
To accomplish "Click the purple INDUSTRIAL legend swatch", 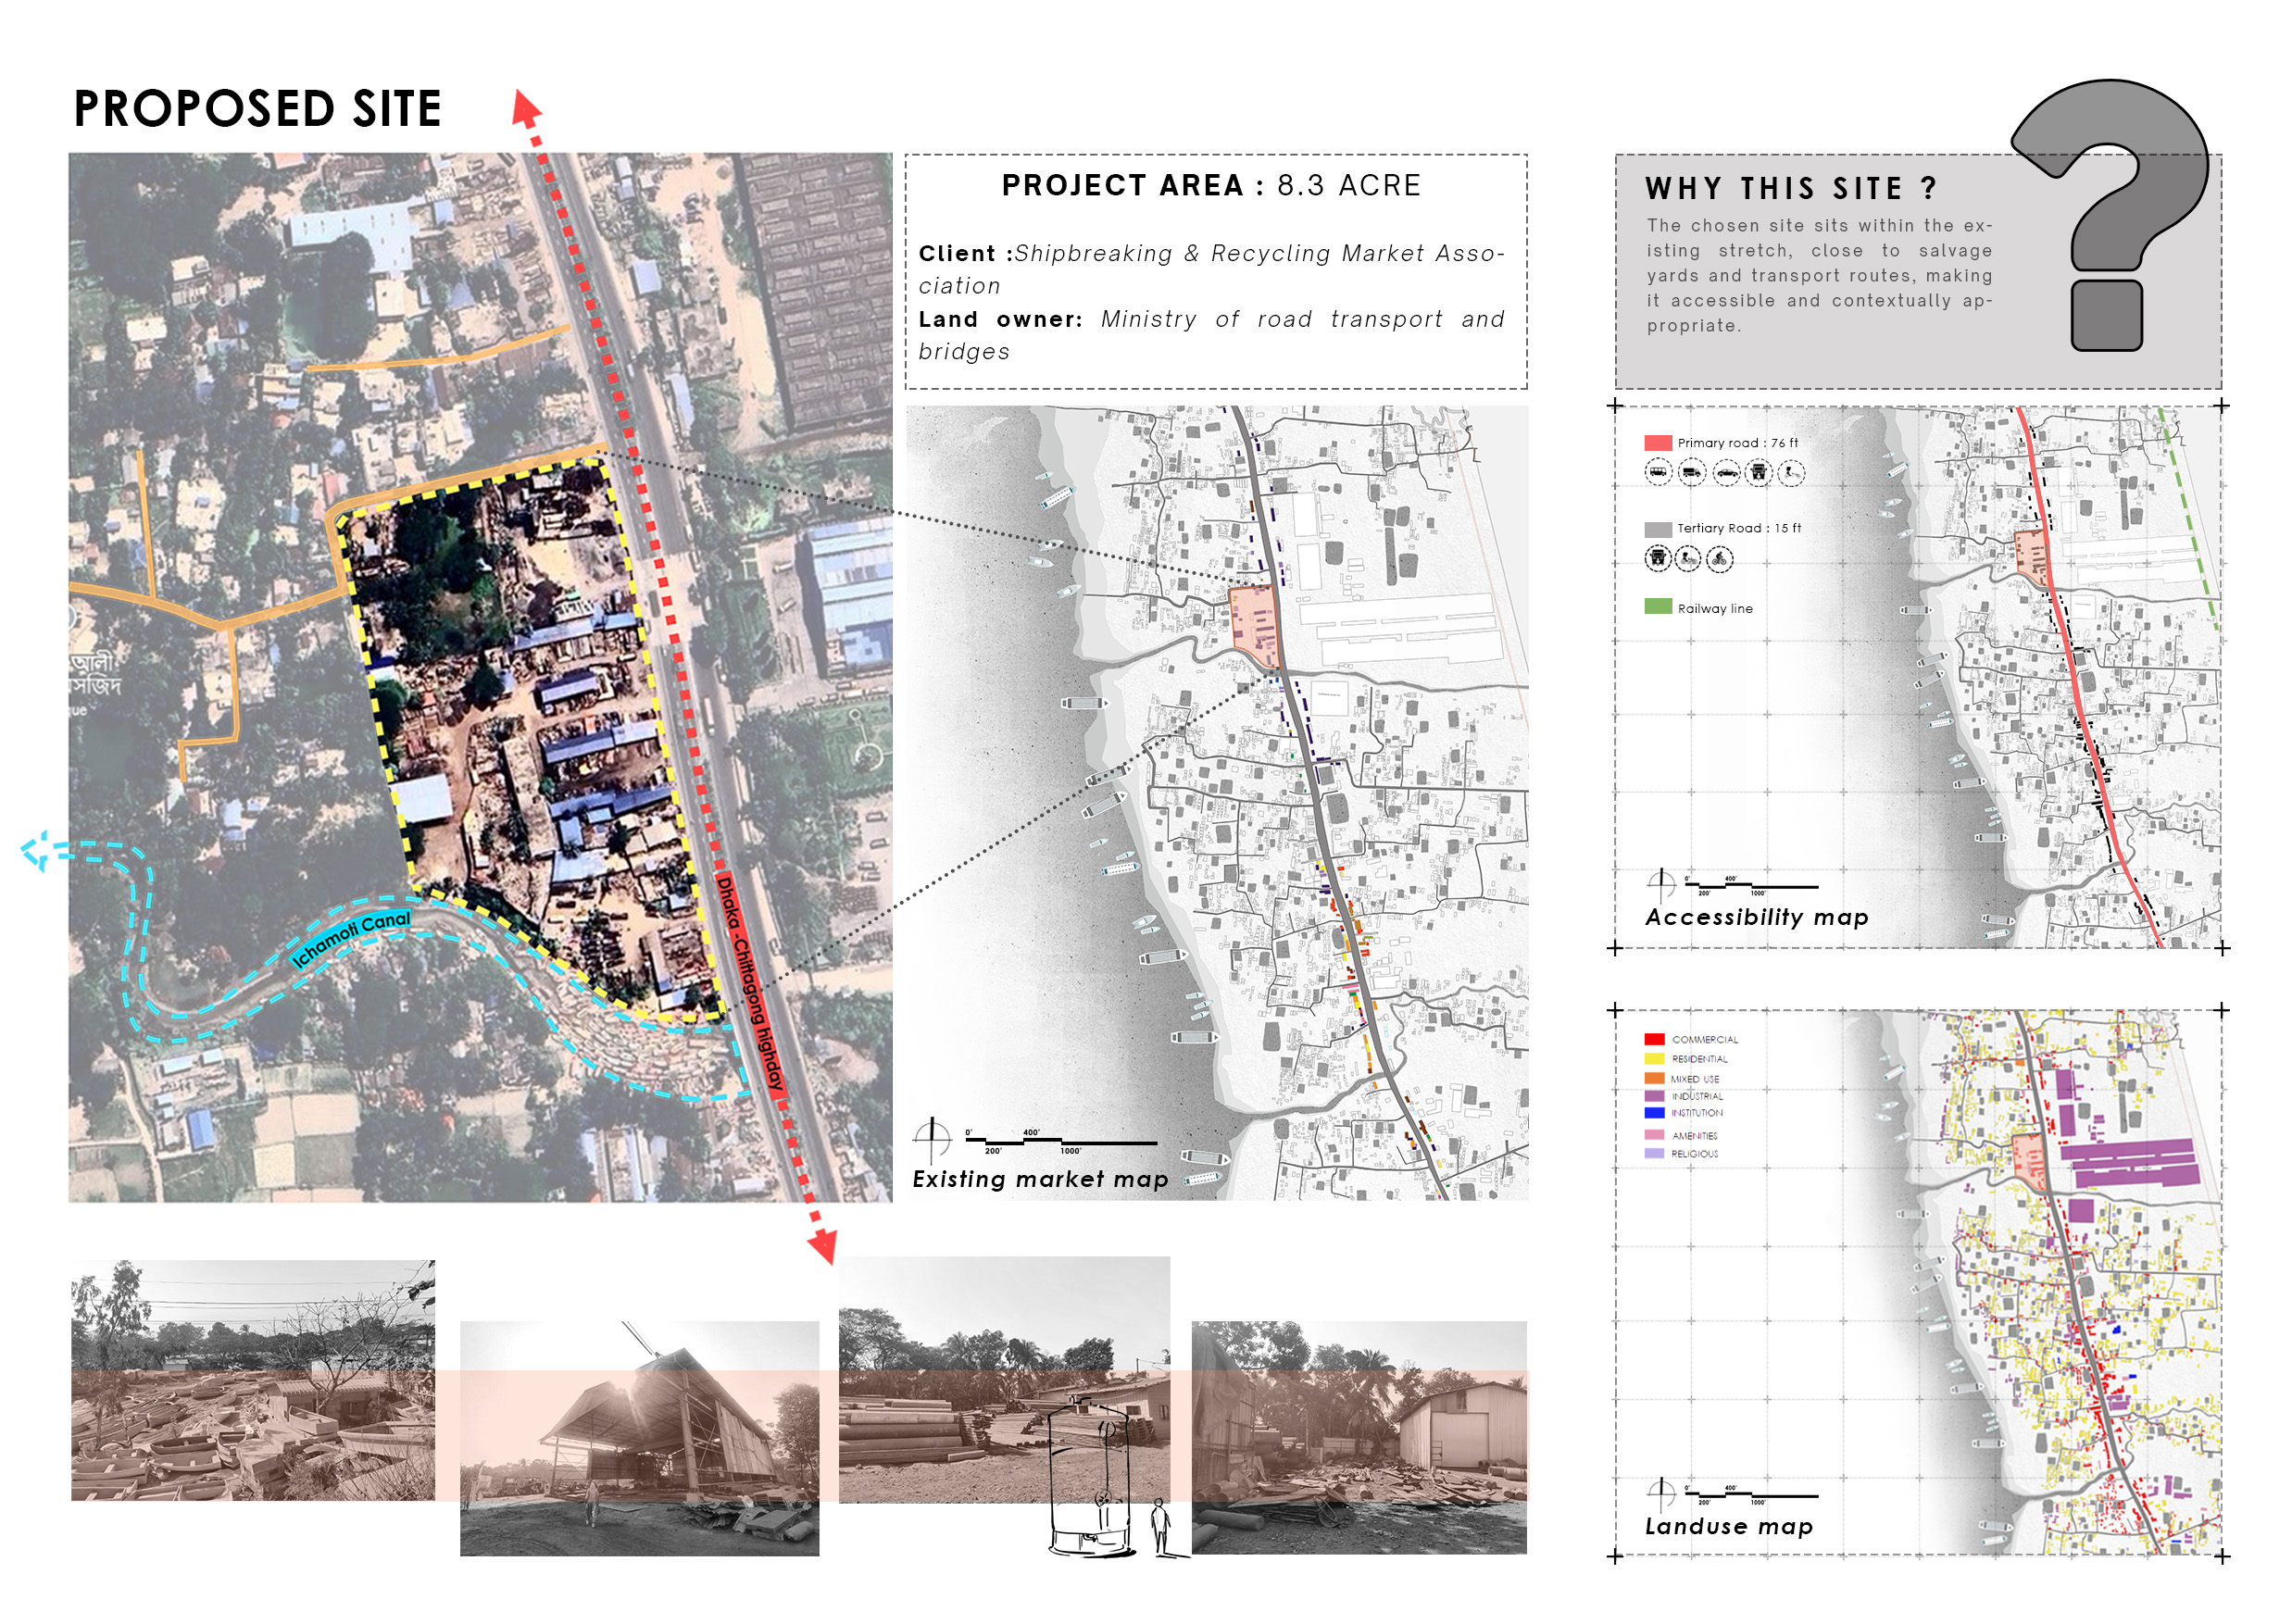I will (1654, 1096).
